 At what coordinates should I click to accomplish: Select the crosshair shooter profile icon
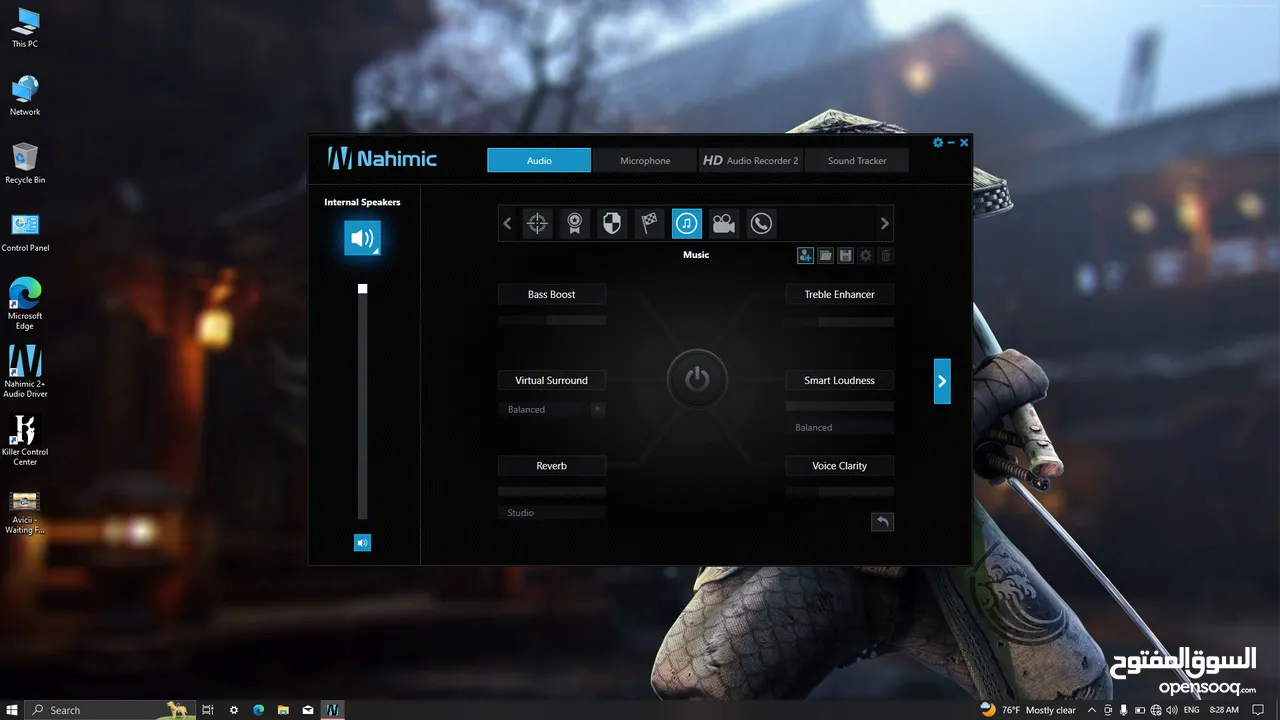point(537,224)
